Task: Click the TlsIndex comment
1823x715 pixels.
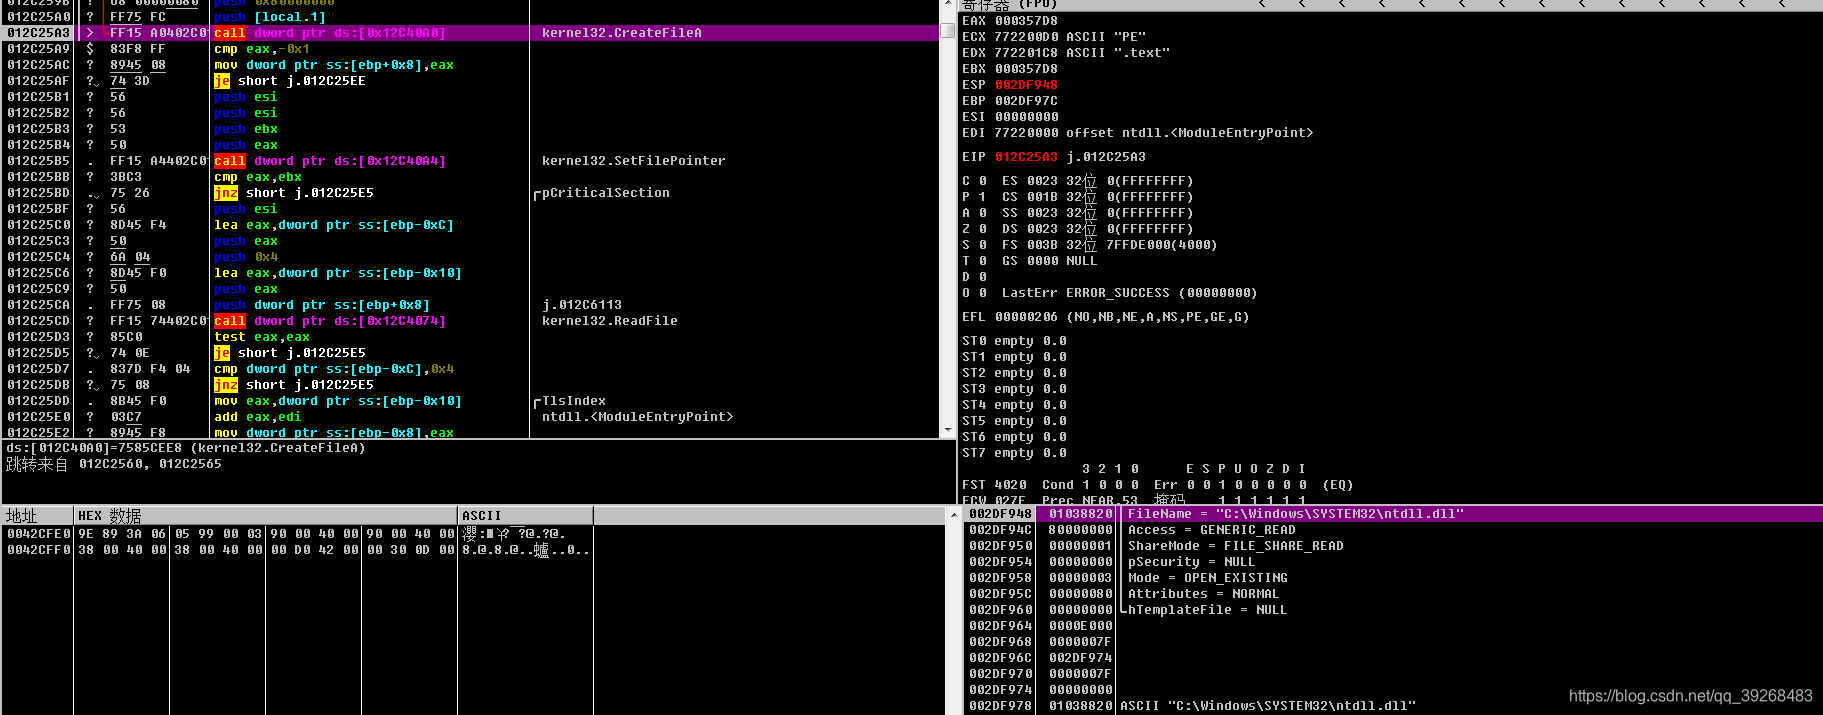Action: [x=574, y=401]
